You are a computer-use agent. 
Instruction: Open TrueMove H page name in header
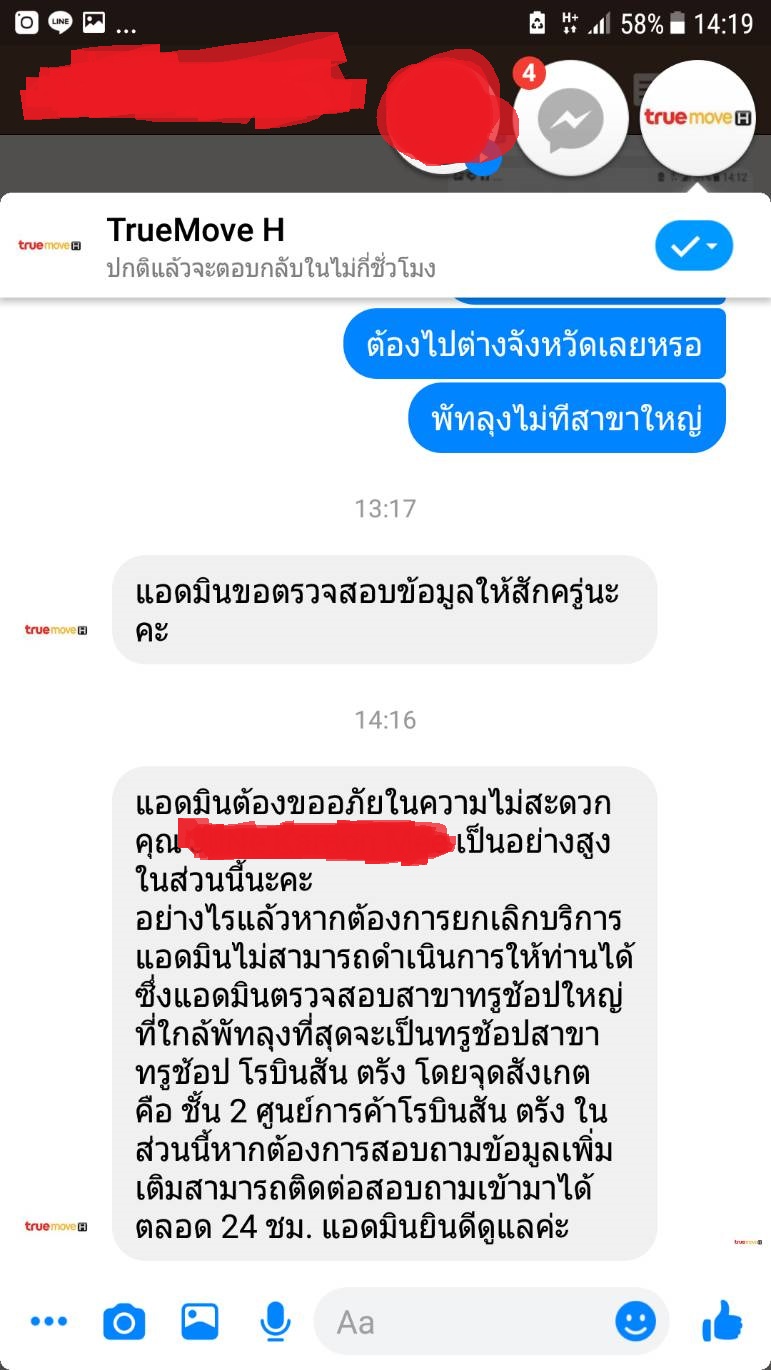[x=196, y=230]
